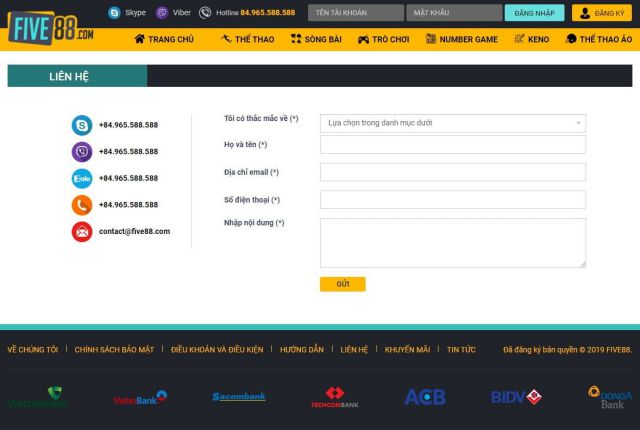Click the orange phone contact icon

point(82,205)
